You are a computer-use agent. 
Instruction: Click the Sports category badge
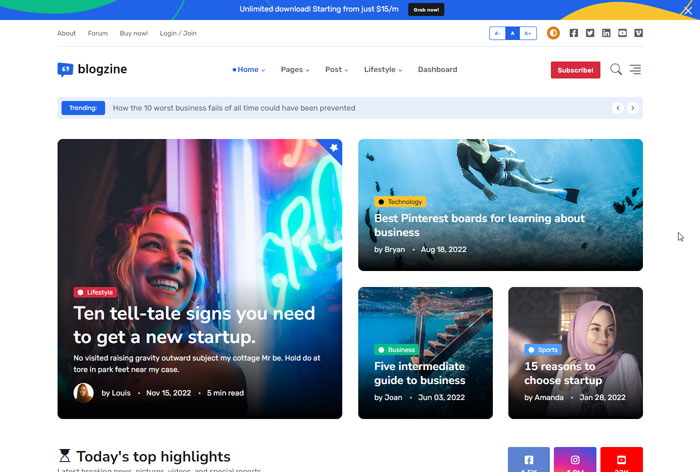(543, 350)
